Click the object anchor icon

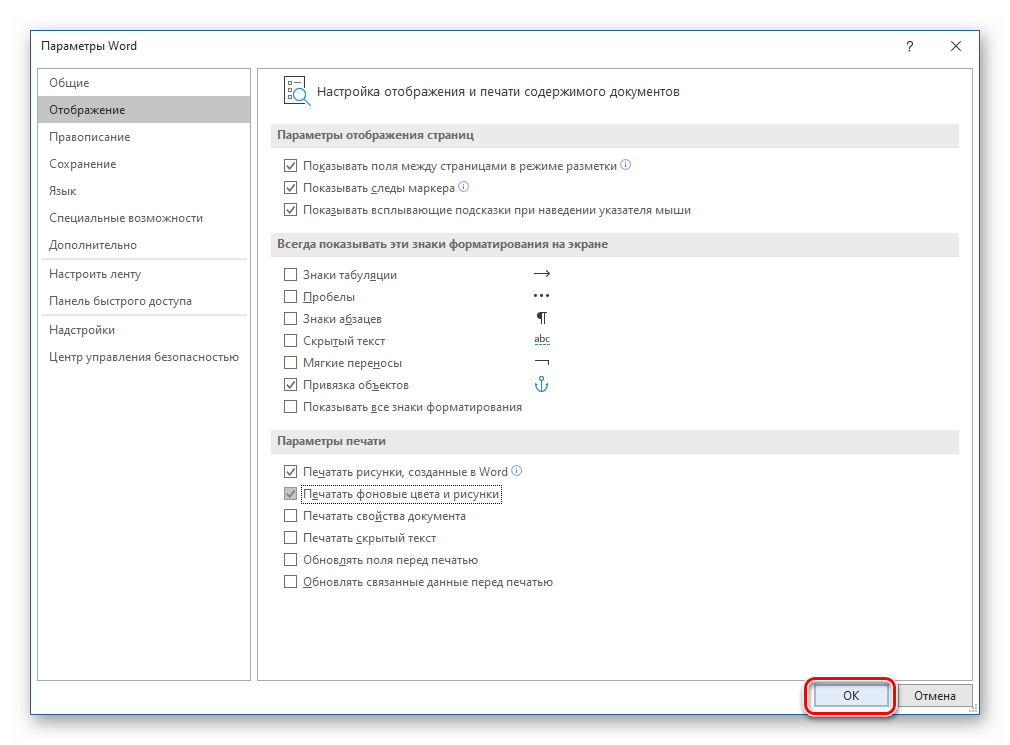[541, 384]
